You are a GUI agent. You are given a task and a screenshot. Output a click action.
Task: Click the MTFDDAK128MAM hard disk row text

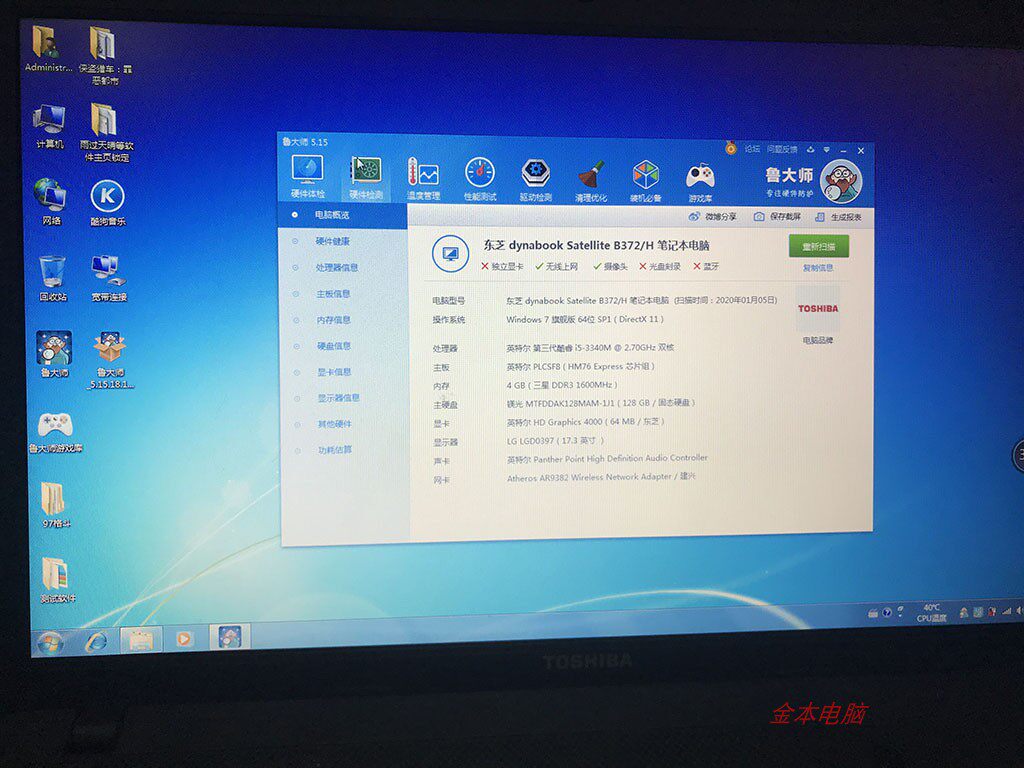pyautogui.click(x=601, y=403)
